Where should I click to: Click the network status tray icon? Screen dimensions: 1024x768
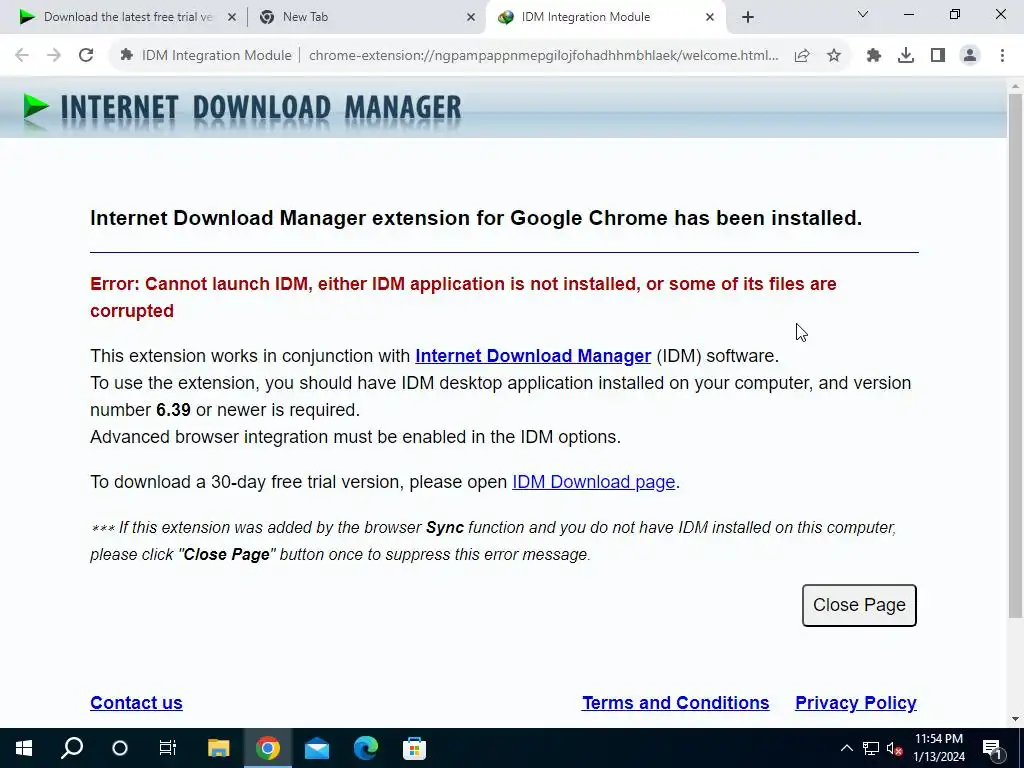click(871, 748)
